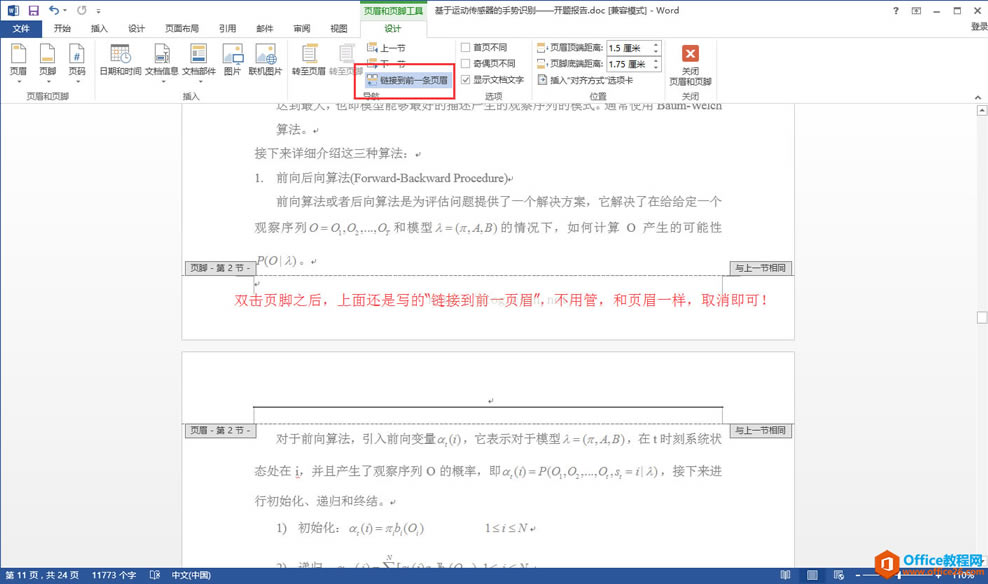Click the zoom out minus button
Image resolution: width=988 pixels, height=584 pixels.
tap(858, 575)
